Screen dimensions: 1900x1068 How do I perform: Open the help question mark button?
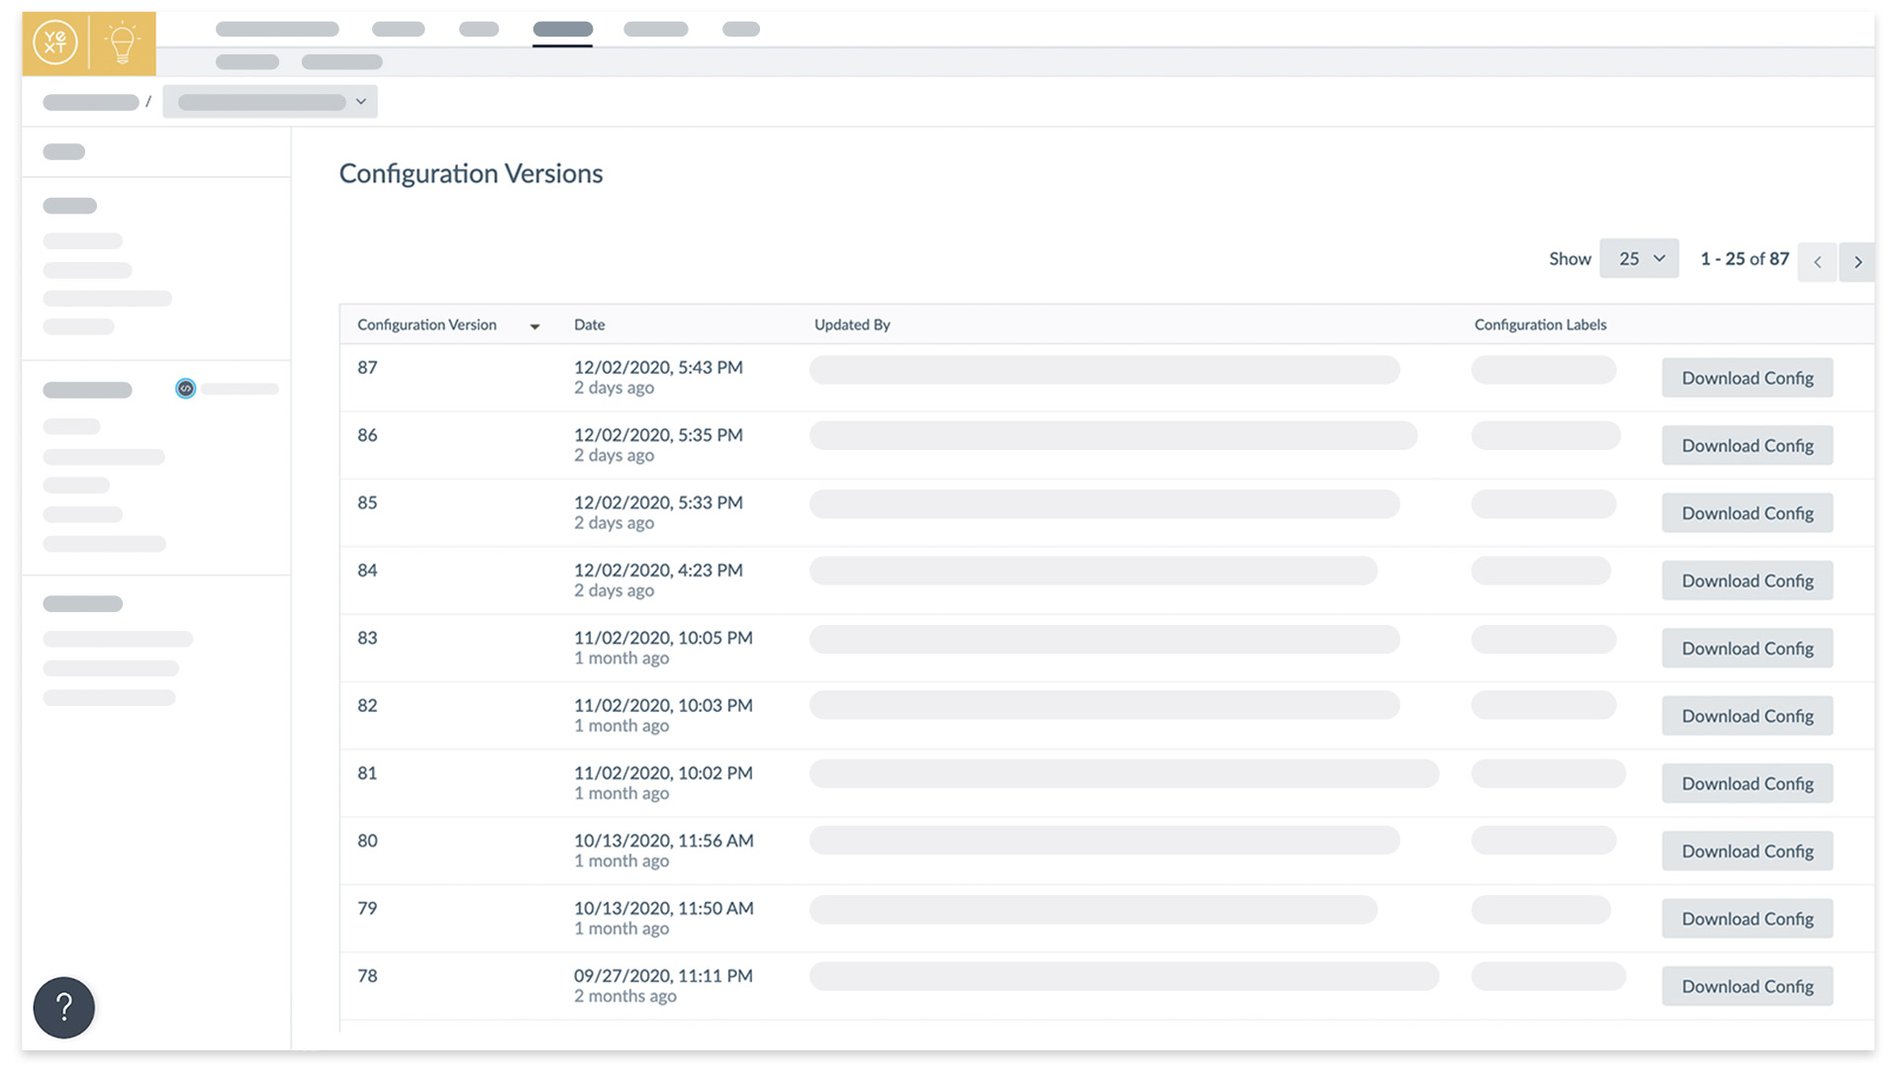64,1007
